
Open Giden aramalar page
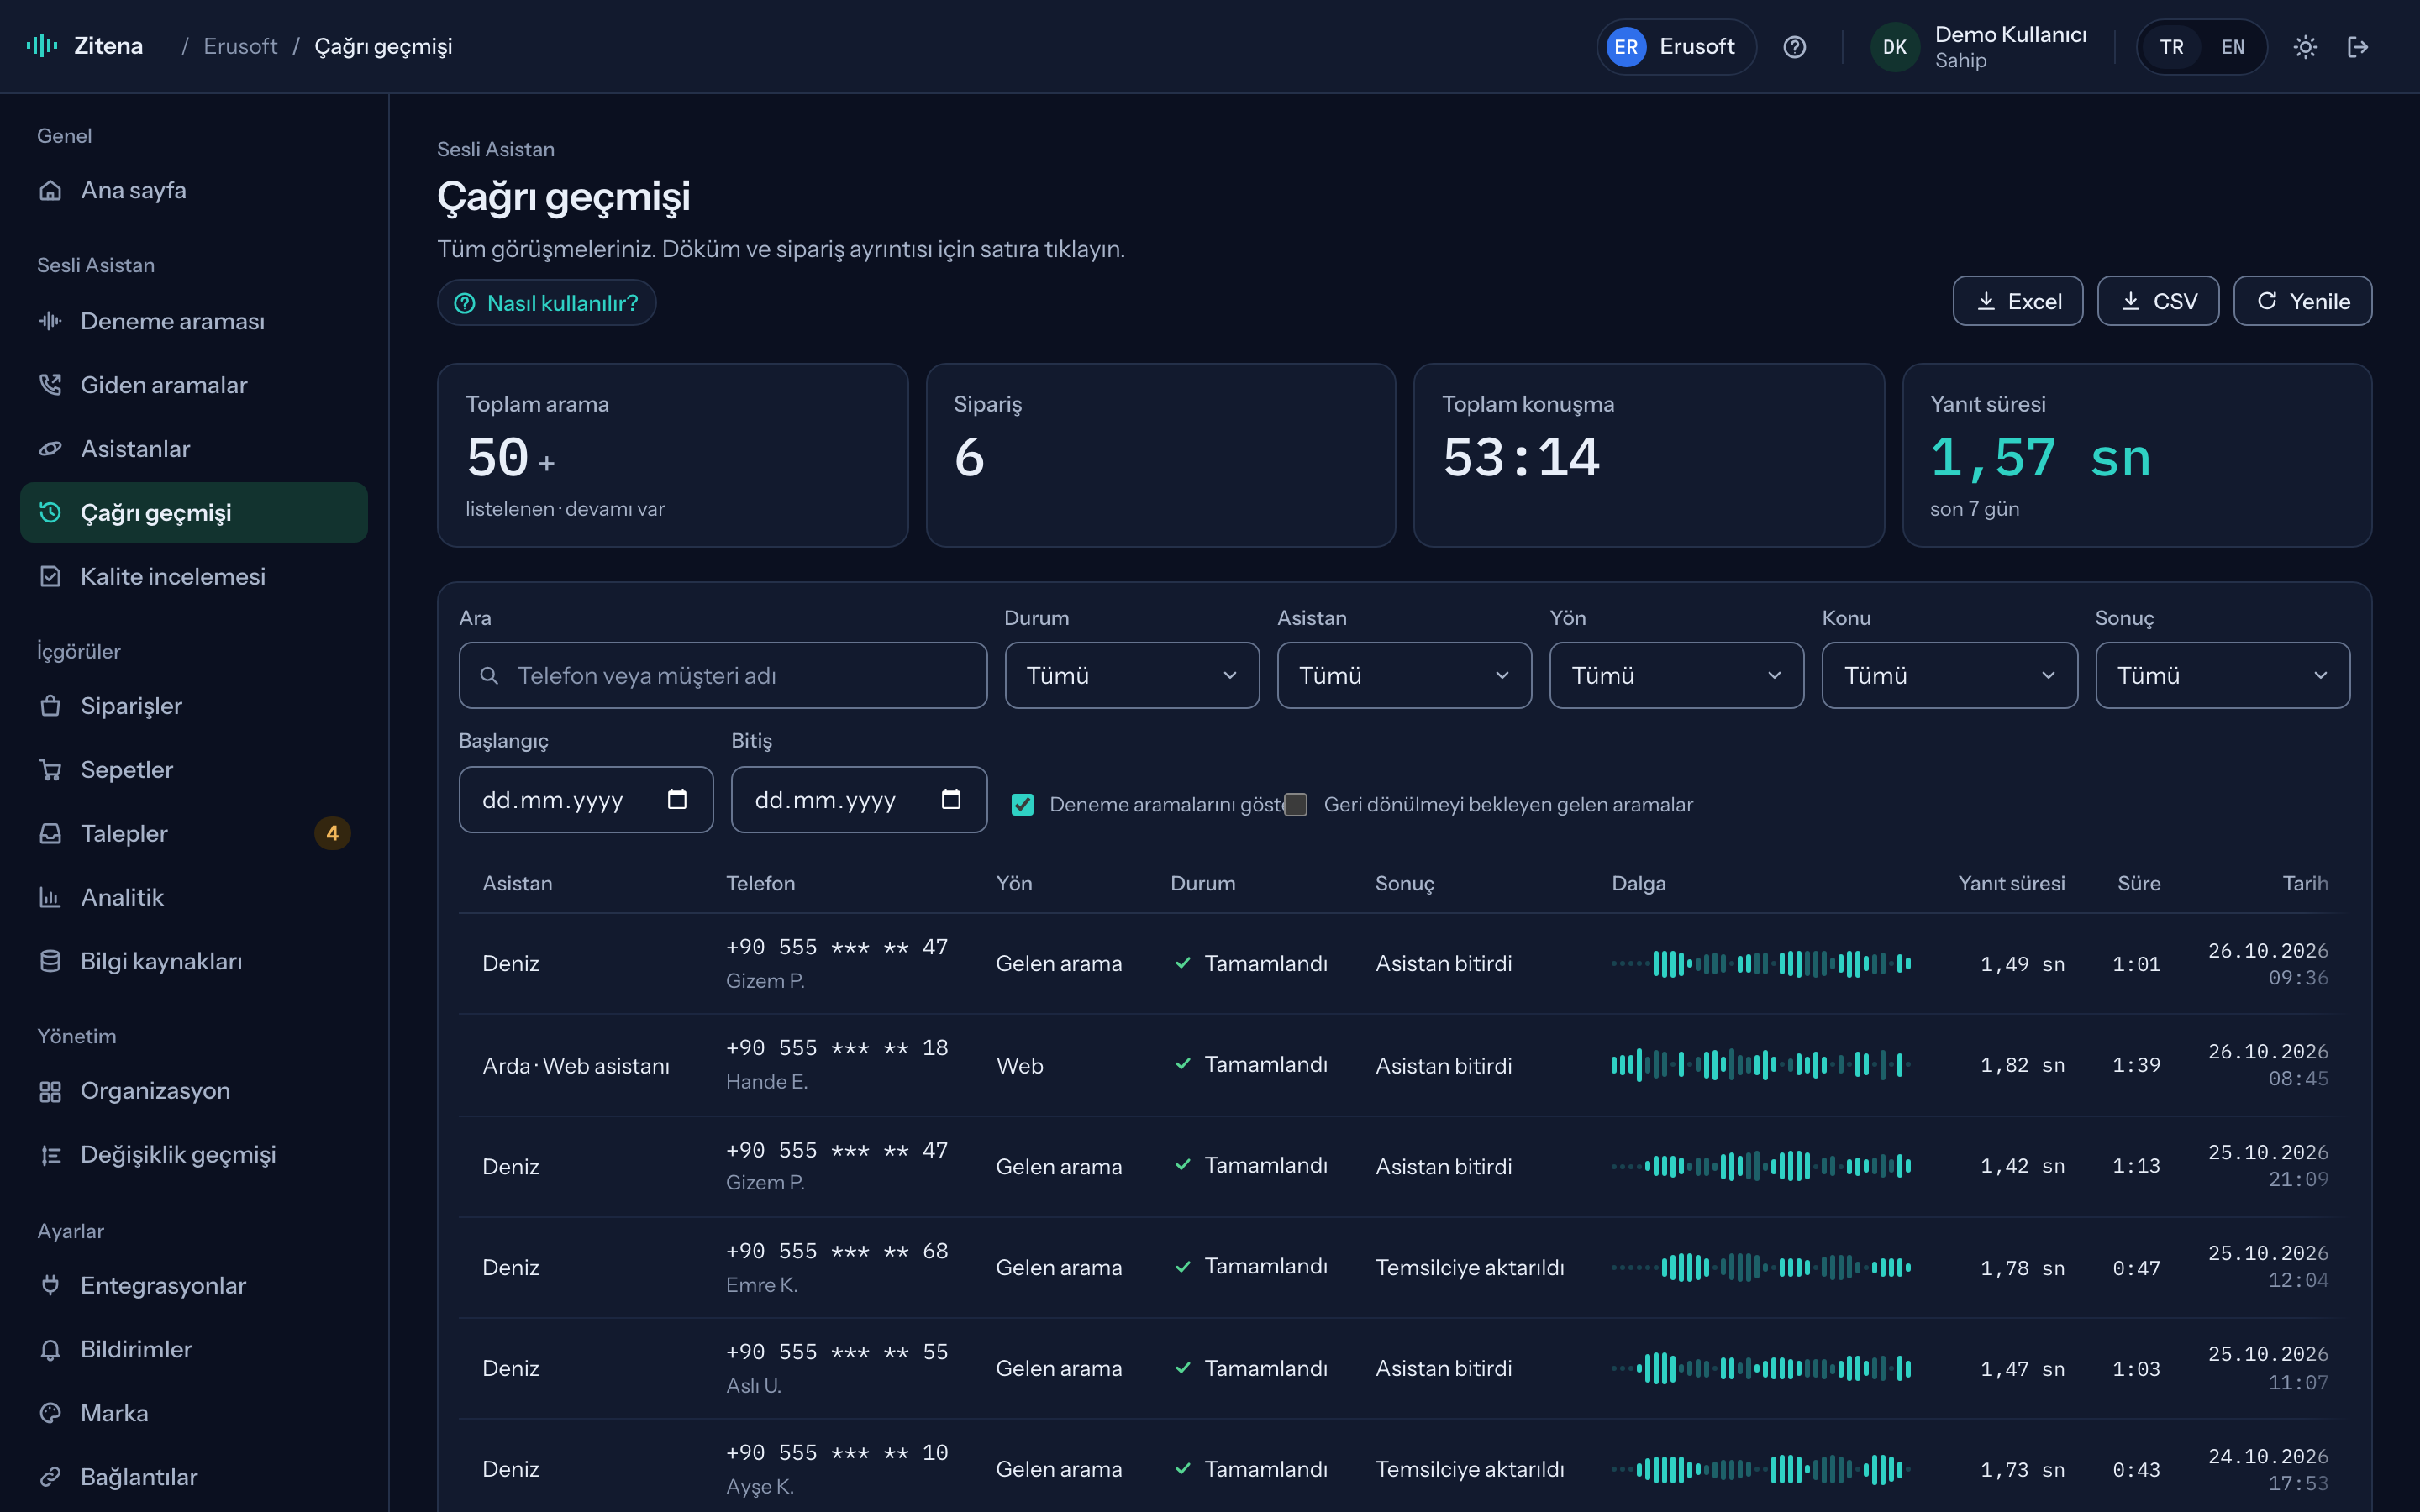coord(194,385)
